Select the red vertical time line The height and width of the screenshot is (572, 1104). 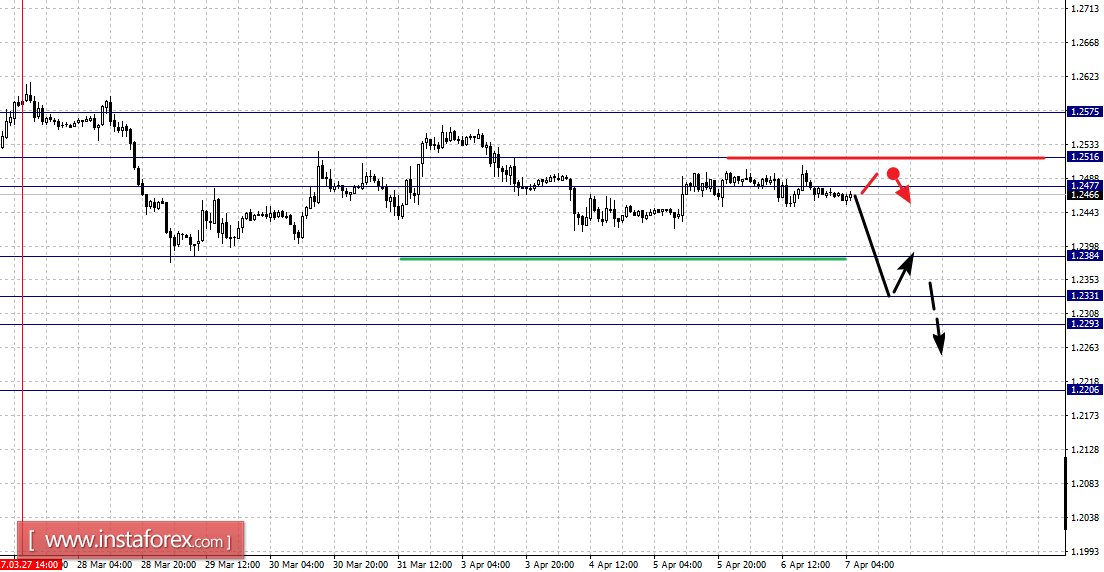click(23, 282)
